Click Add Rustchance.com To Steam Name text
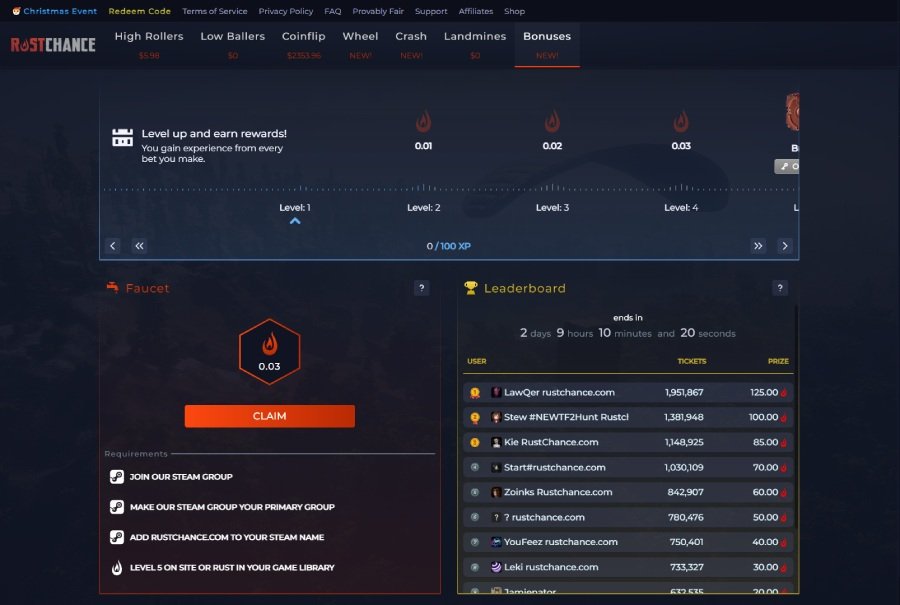 click(x=227, y=537)
